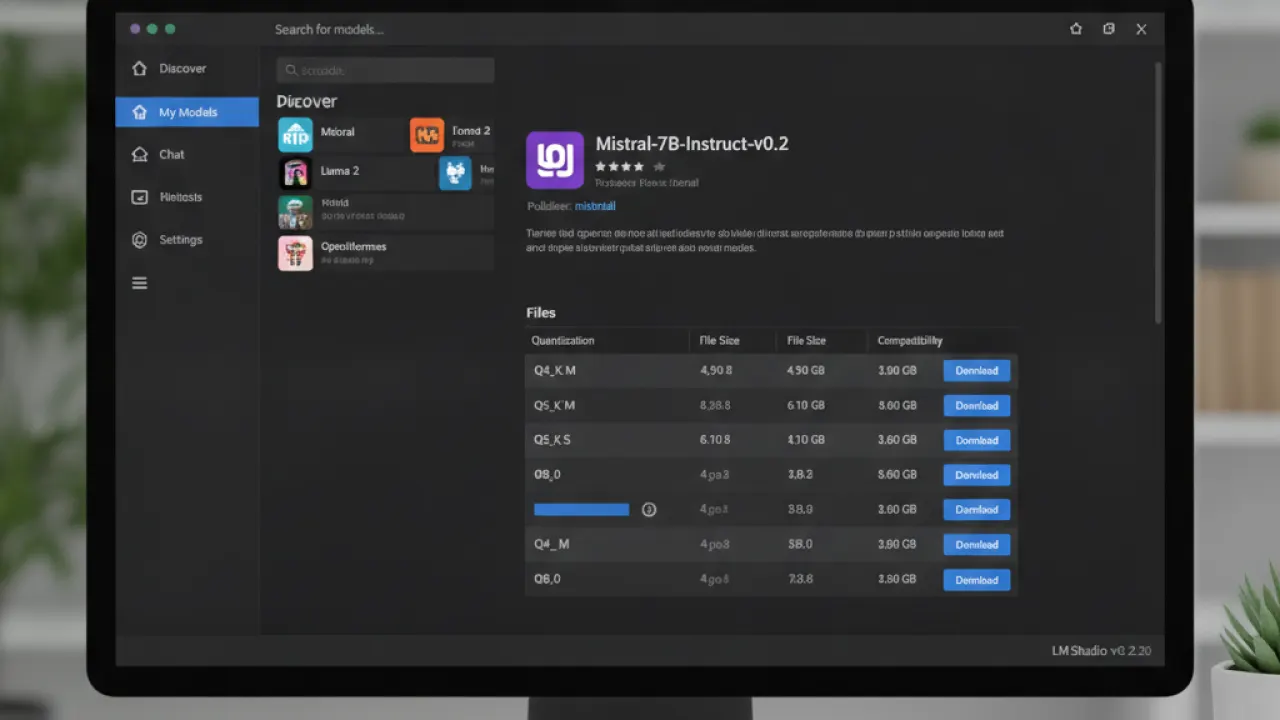Screen dimensions: 1280x720
Task: Select the Openhermes list entry text
Action: pos(353,247)
